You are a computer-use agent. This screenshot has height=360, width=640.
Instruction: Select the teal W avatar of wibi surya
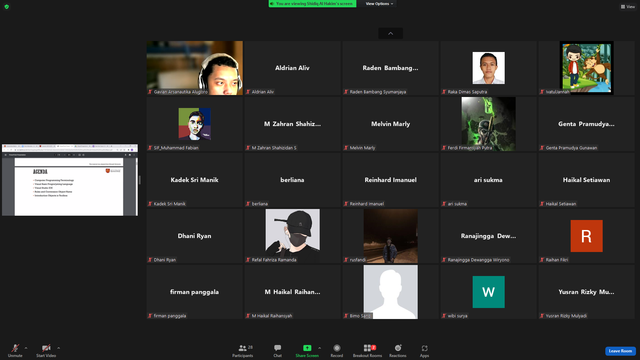tap(489, 292)
